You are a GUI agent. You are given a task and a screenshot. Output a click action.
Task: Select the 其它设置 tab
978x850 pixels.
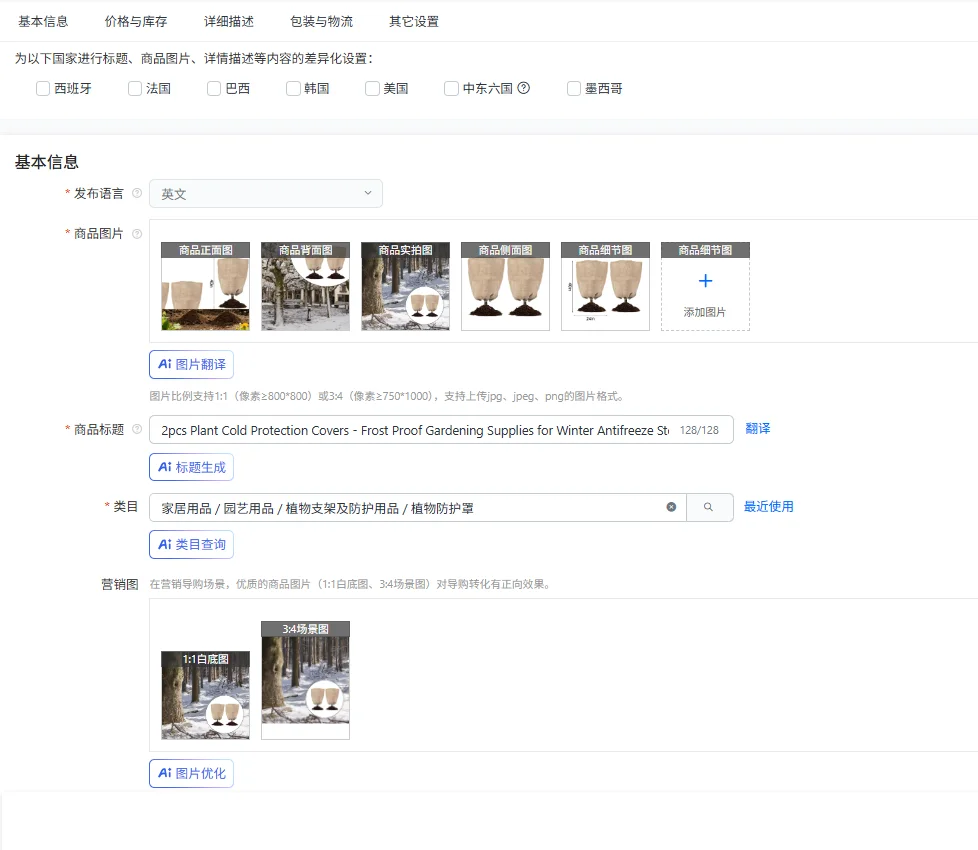click(414, 21)
